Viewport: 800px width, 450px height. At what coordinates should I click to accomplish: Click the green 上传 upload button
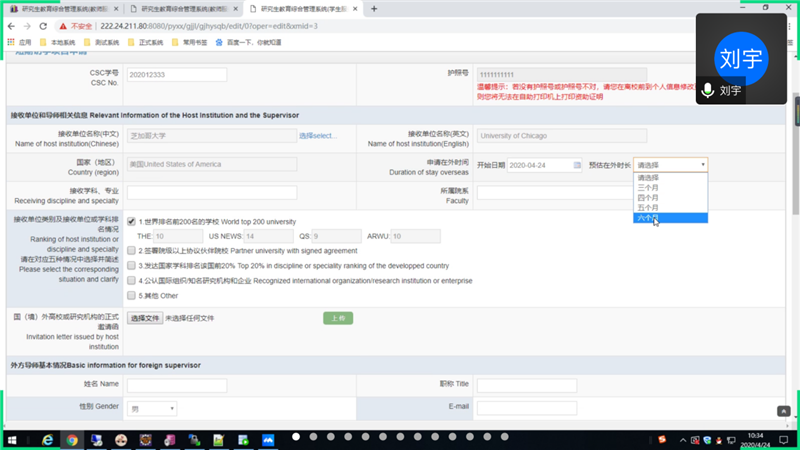(338, 318)
